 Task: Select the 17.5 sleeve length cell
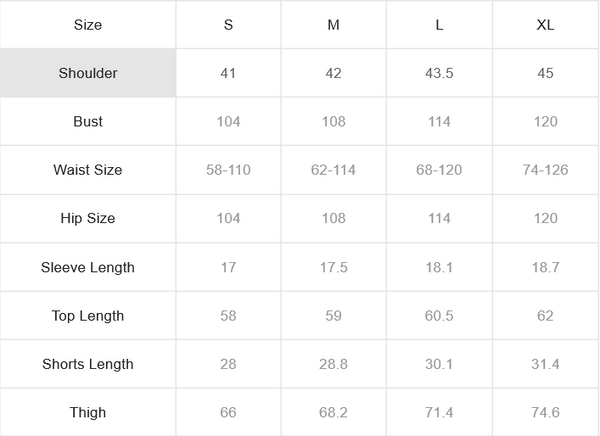[x=333, y=267]
